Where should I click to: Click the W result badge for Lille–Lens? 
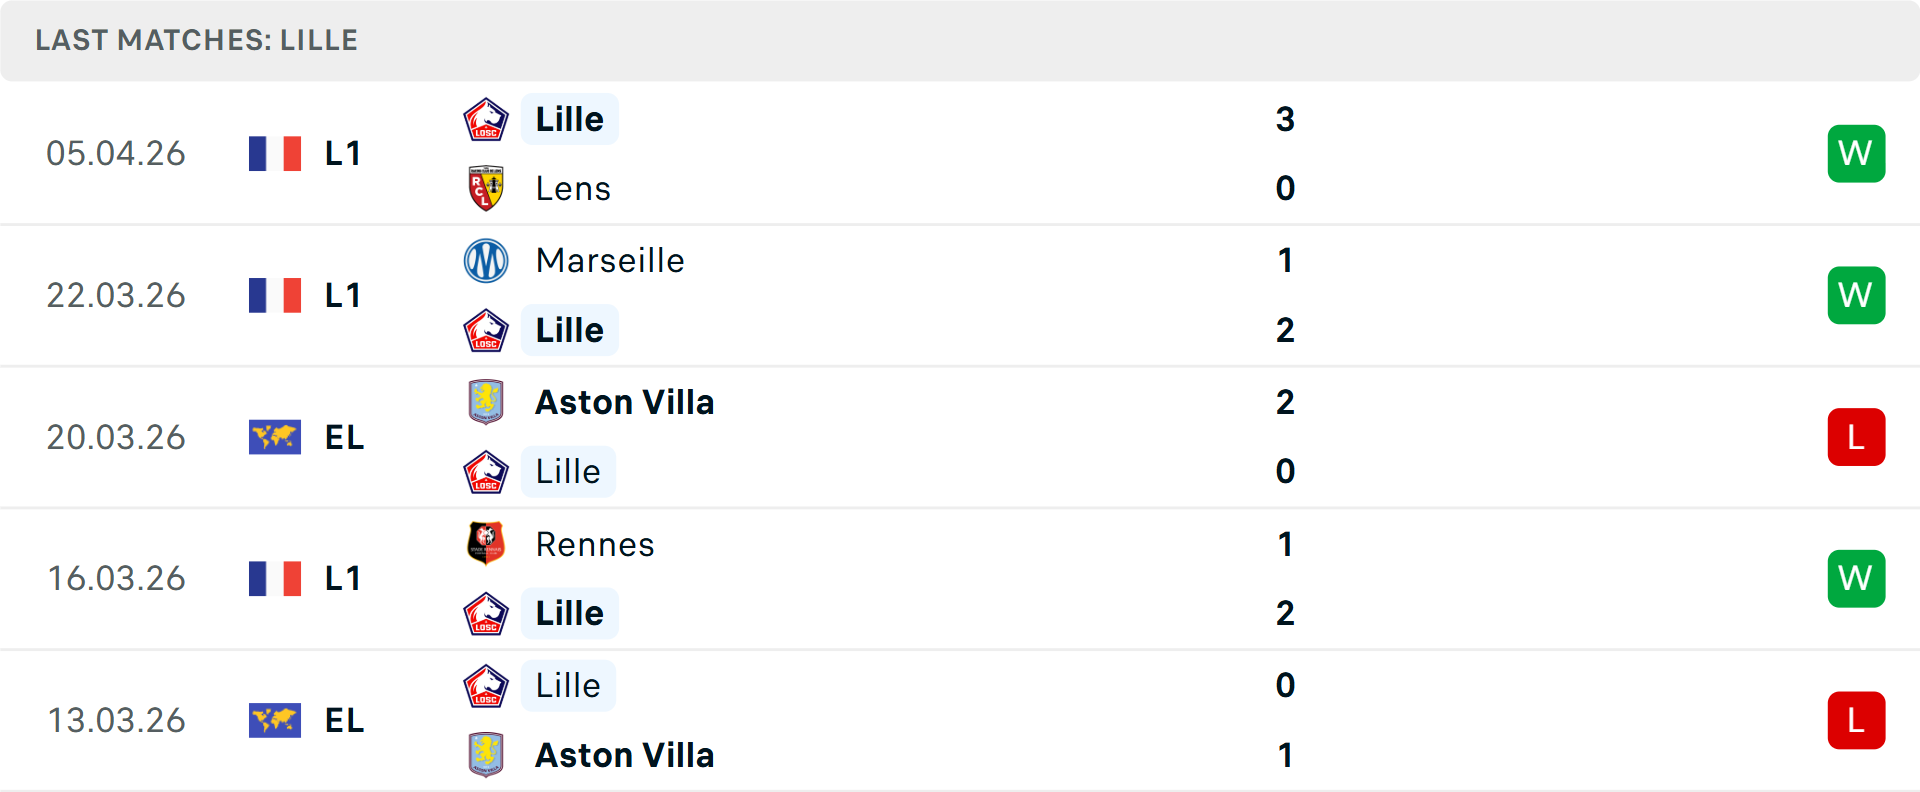pyautogui.click(x=1856, y=154)
